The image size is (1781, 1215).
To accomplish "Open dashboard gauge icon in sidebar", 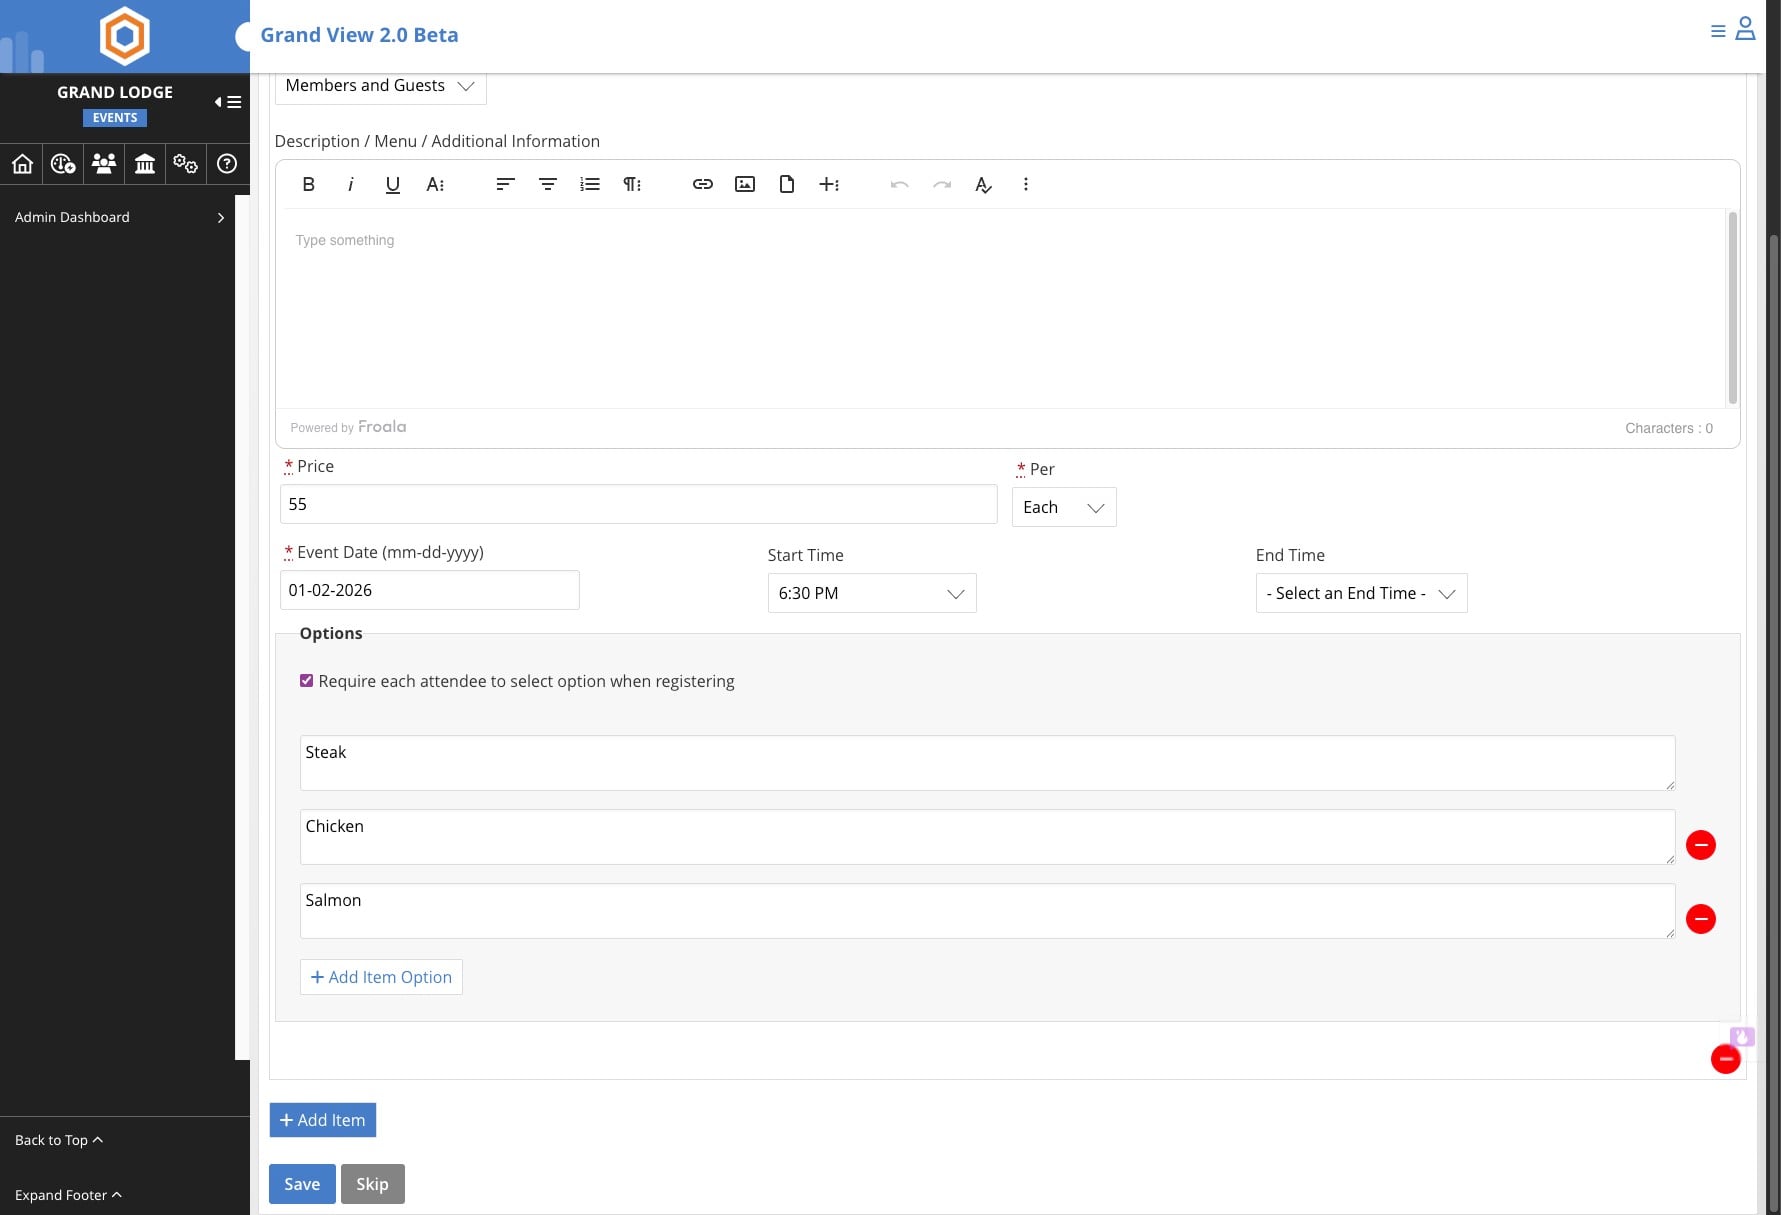I will [x=63, y=163].
